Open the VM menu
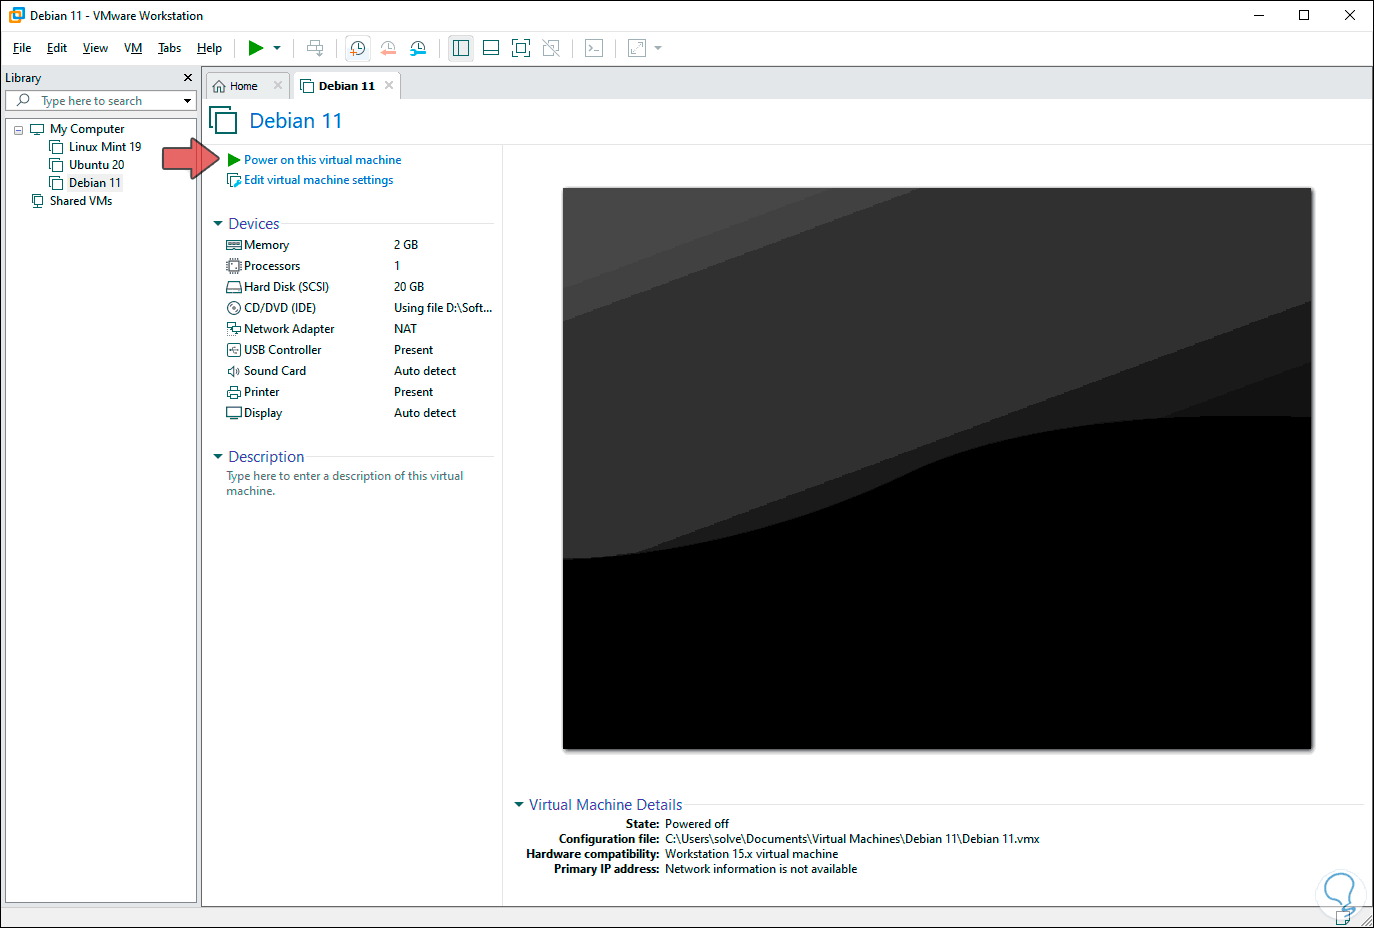 pyautogui.click(x=133, y=48)
